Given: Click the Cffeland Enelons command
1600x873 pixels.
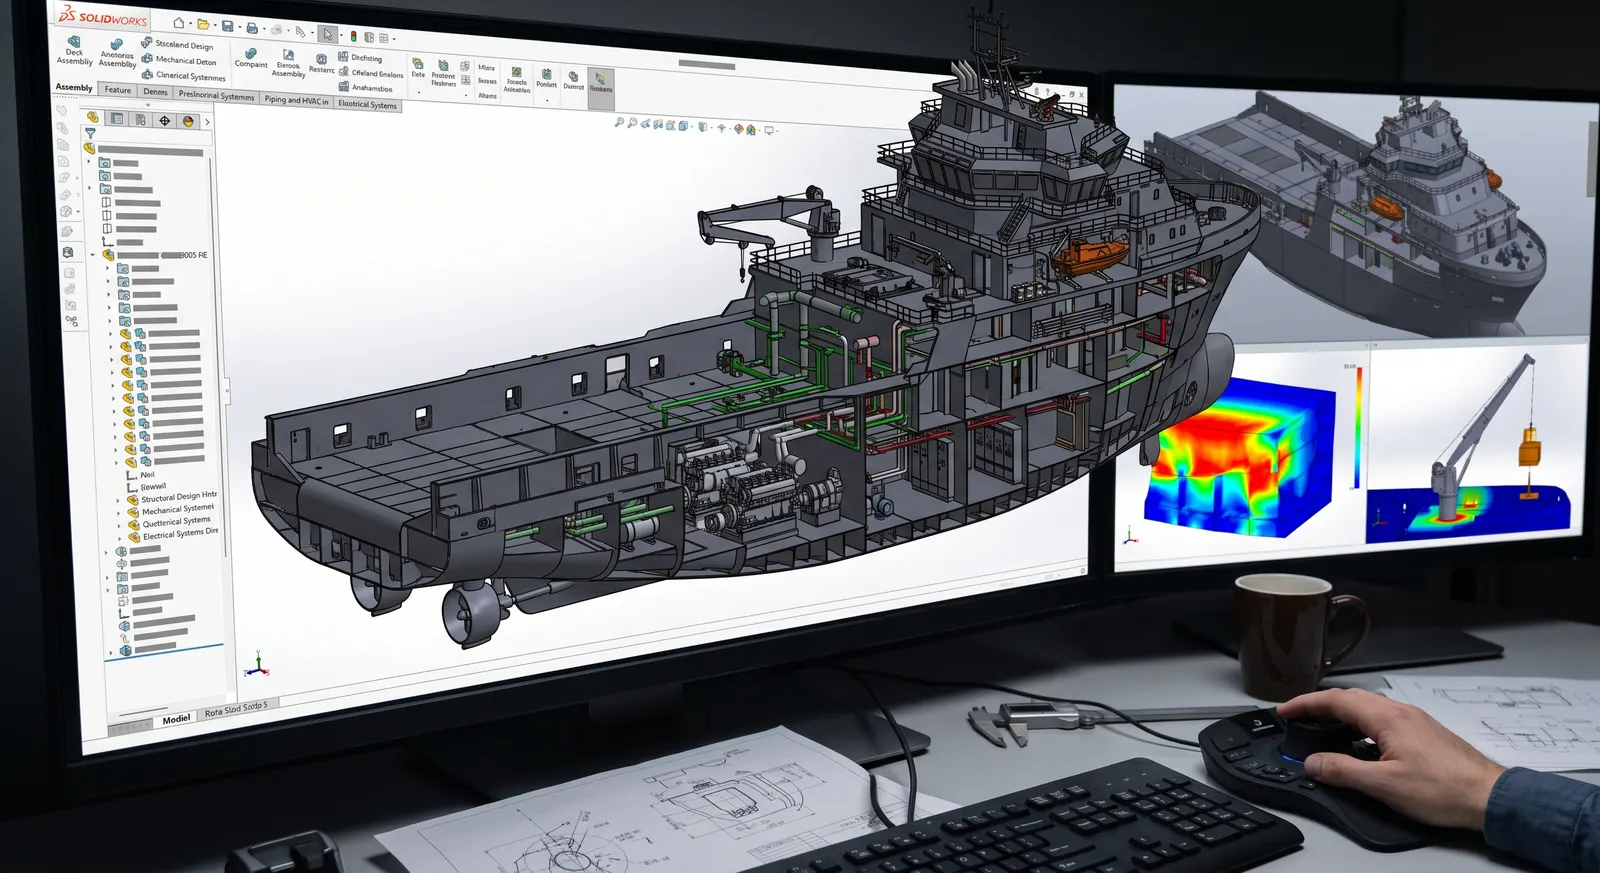Looking at the screenshot, I should click(371, 72).
